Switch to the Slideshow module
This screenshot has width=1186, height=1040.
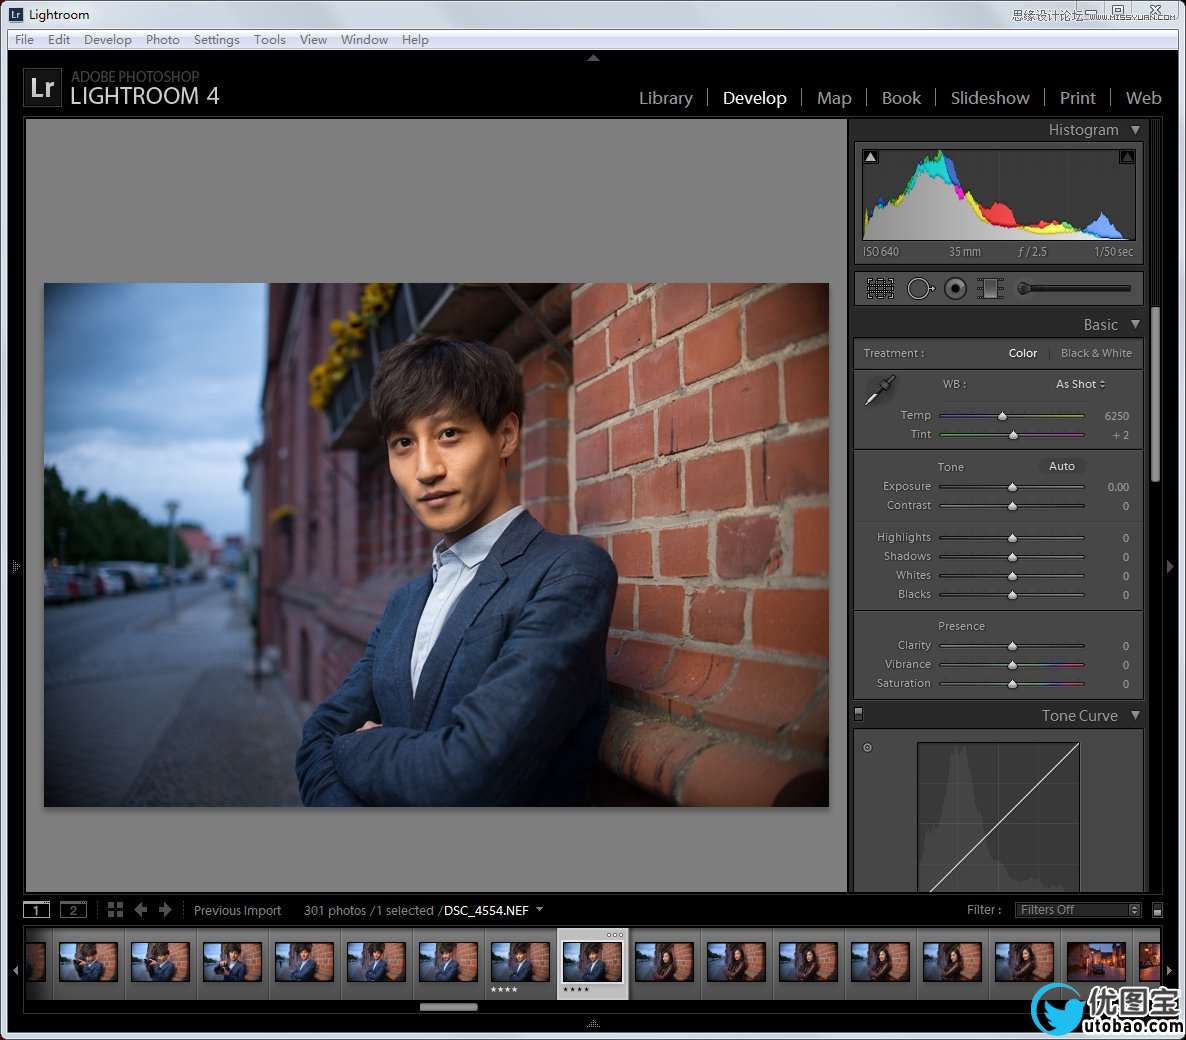(989, 98)
